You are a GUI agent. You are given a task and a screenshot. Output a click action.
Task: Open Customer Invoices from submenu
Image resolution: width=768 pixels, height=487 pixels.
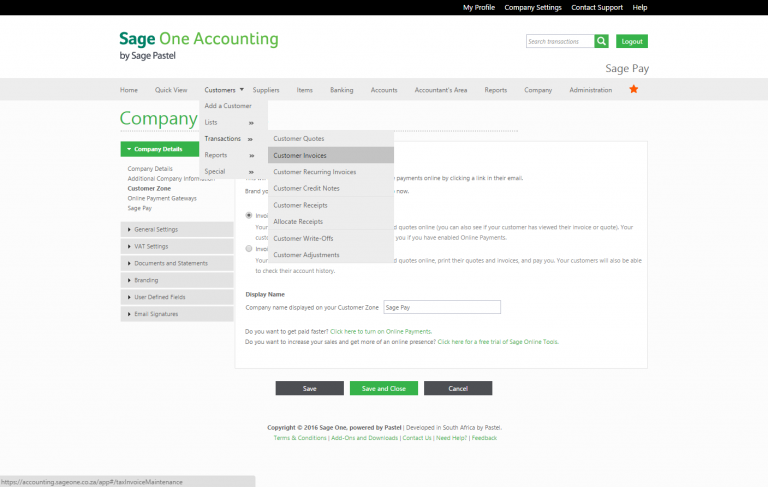331,155
